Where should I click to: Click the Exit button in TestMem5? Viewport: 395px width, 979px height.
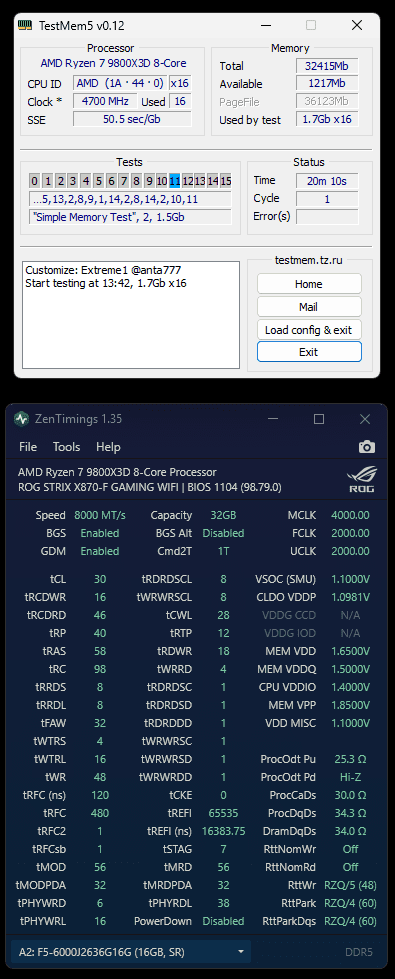pos(309,352)
